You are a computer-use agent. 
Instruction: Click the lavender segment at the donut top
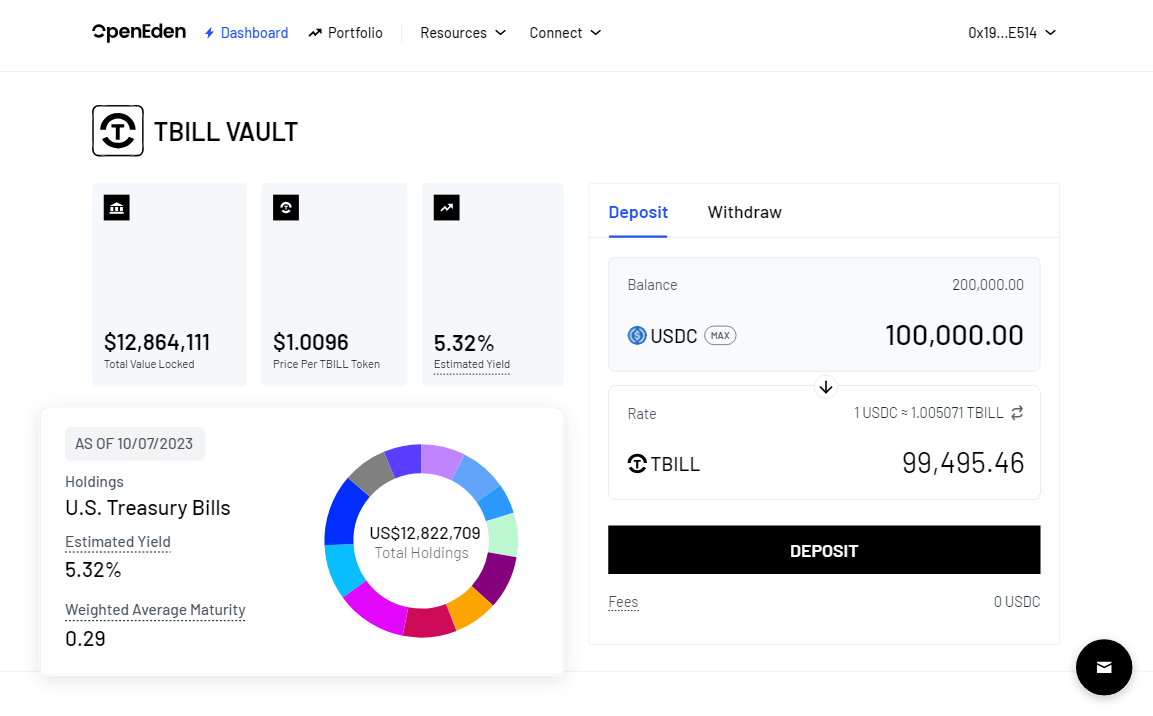442,459
